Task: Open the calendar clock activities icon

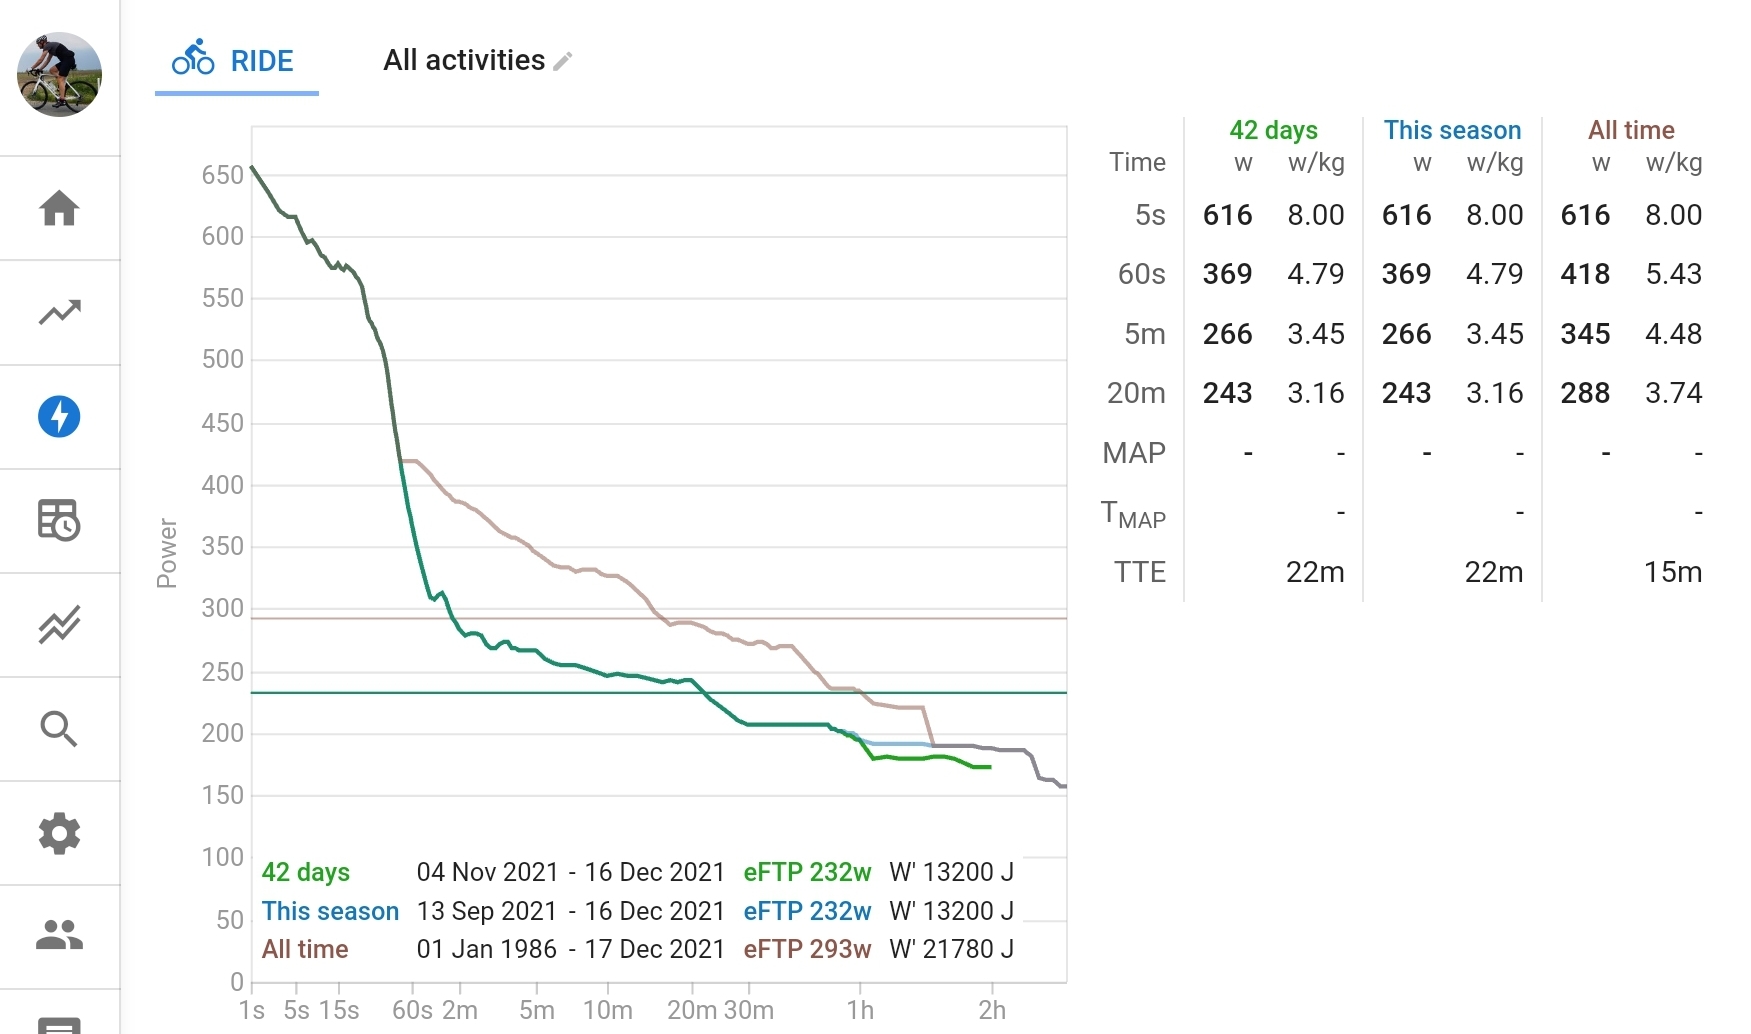Action: tap(59, 520)
